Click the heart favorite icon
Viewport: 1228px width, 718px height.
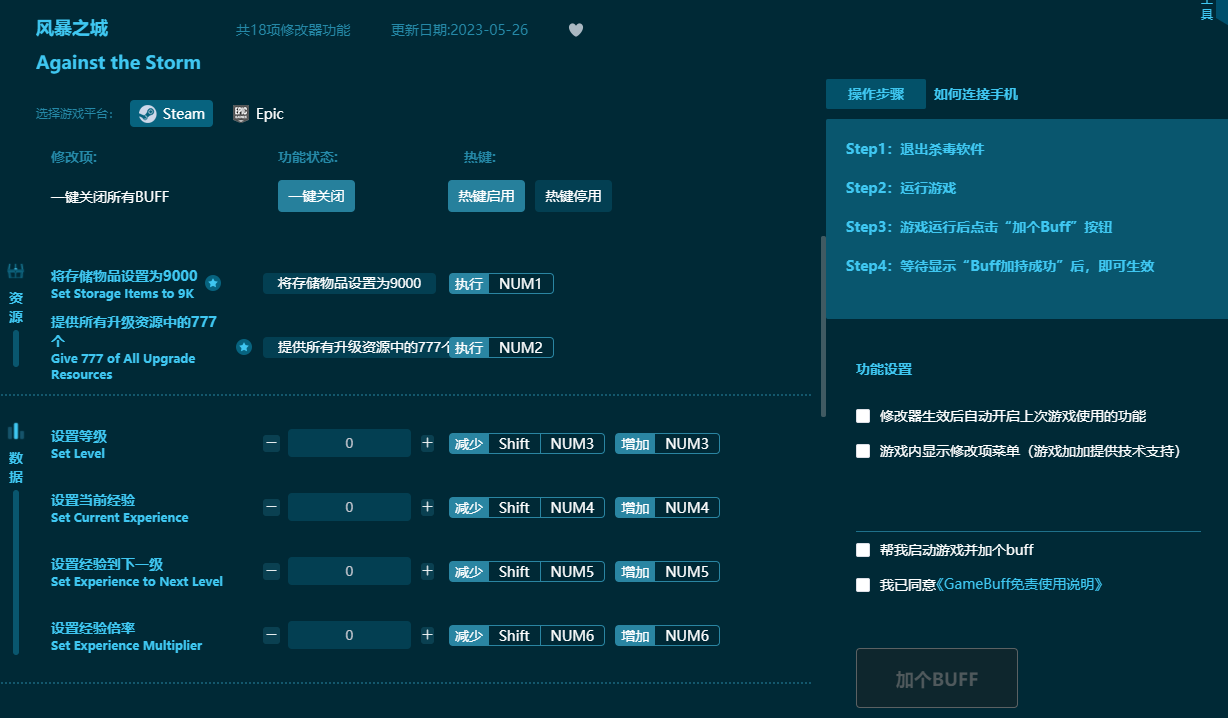(x=575, y=30)
